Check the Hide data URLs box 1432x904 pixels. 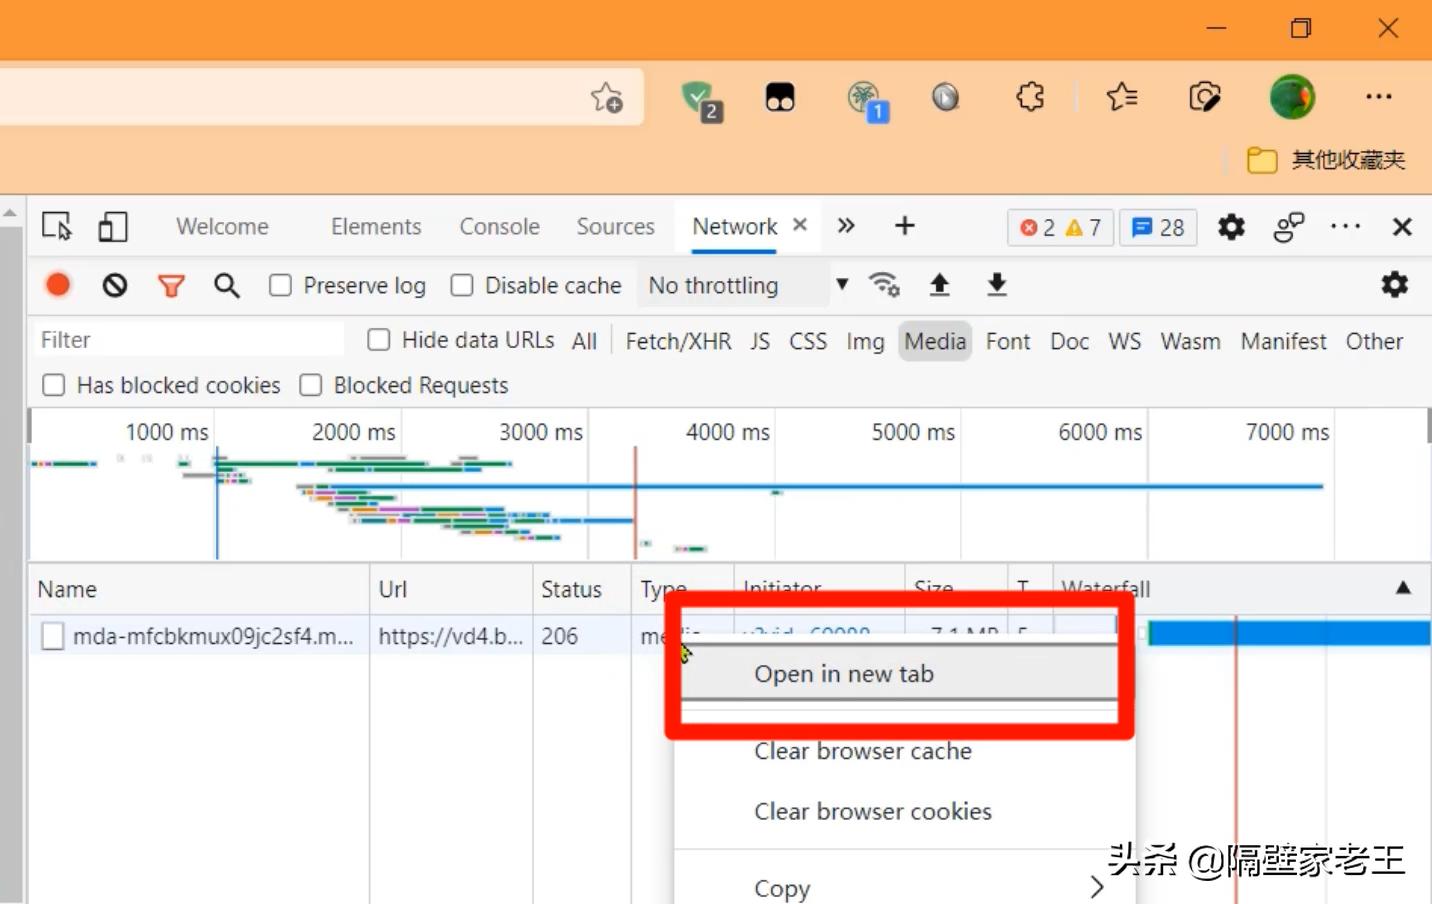click(x=378, y=340)
